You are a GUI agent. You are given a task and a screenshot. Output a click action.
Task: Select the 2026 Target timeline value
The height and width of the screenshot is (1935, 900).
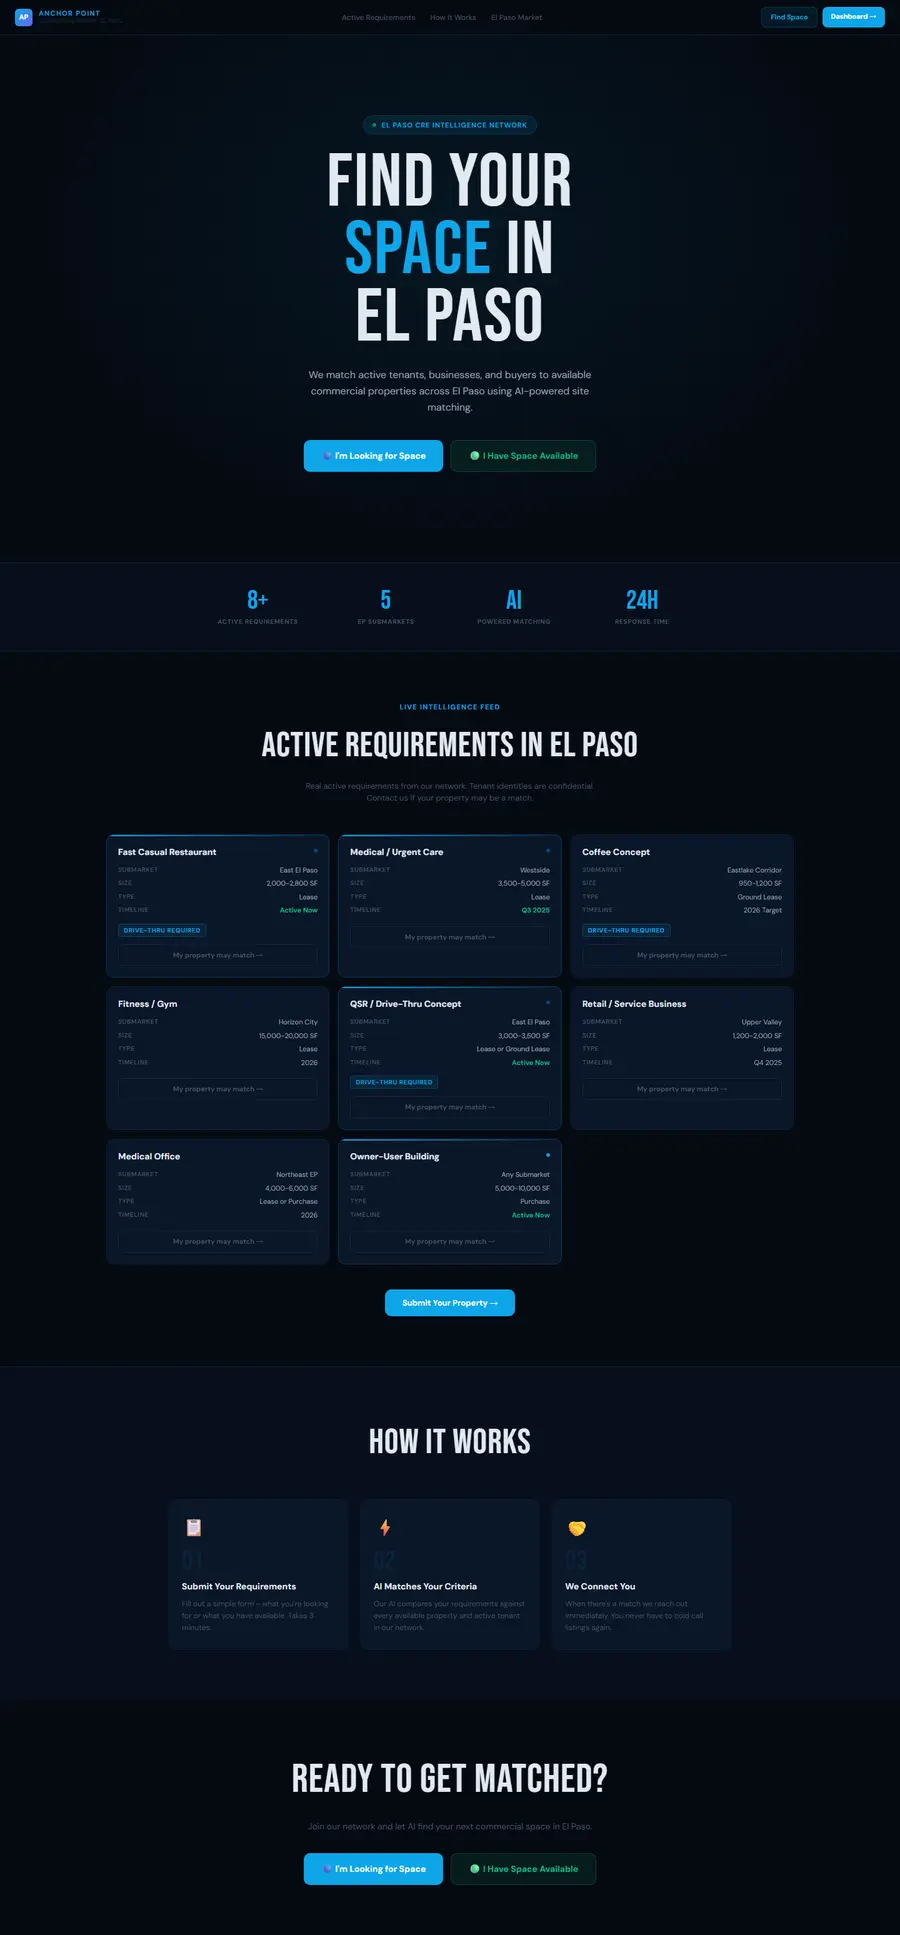pos(763,910)
